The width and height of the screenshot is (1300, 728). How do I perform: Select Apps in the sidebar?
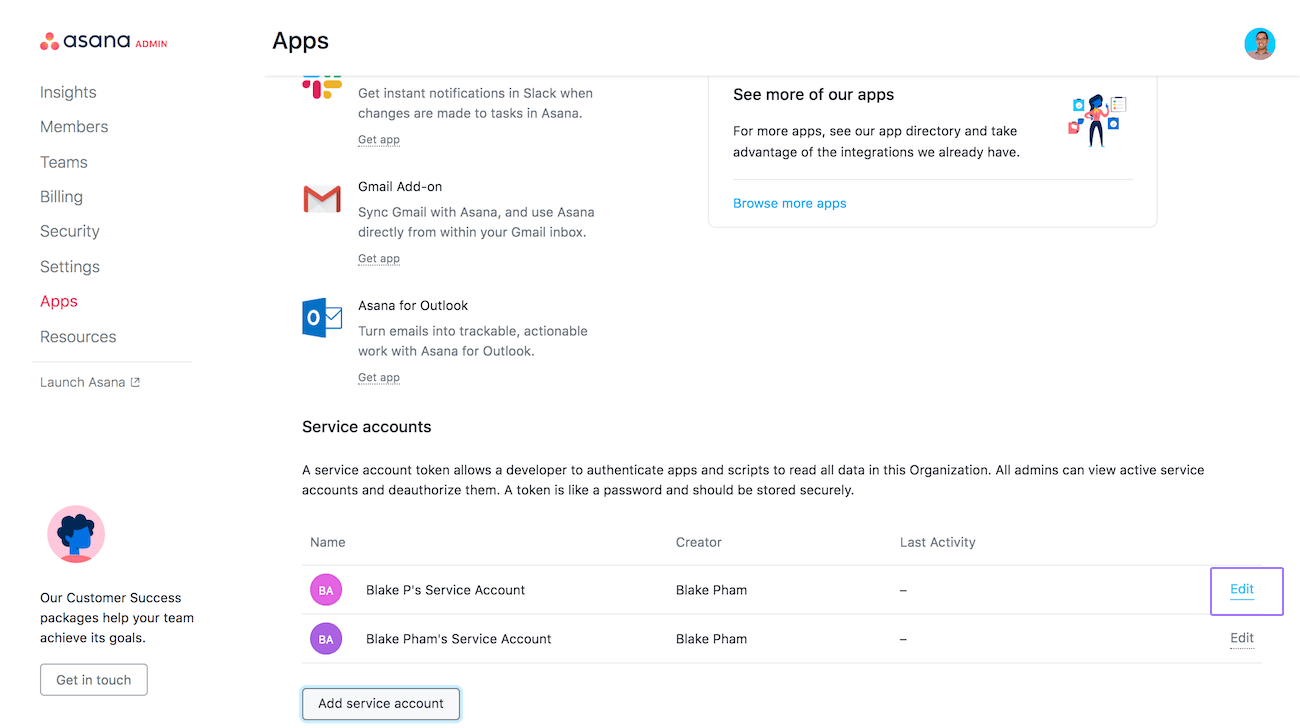coord(59,301)
